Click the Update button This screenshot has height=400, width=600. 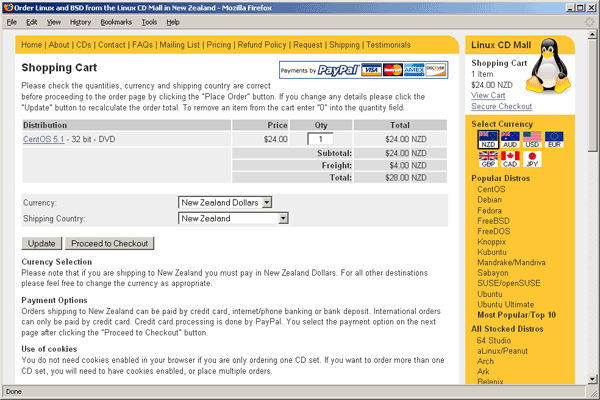(41, 243)
